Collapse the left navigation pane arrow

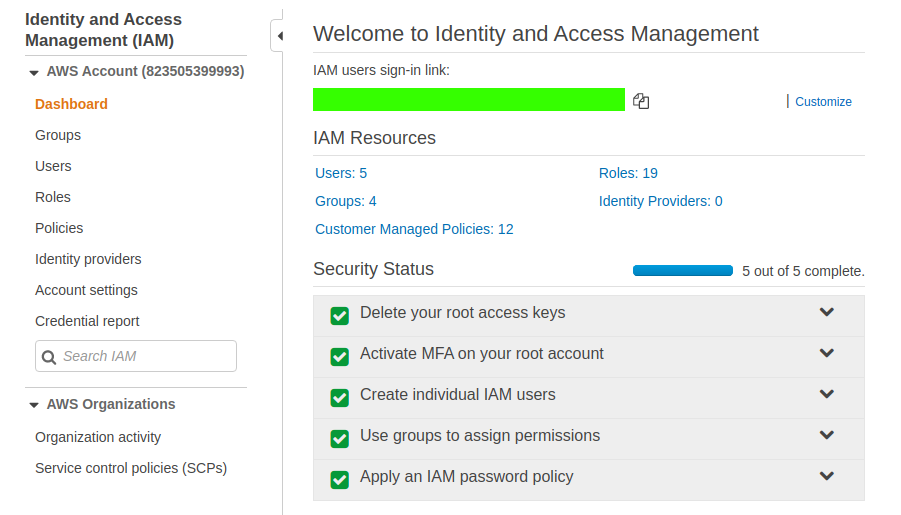[x=279, y=36]
